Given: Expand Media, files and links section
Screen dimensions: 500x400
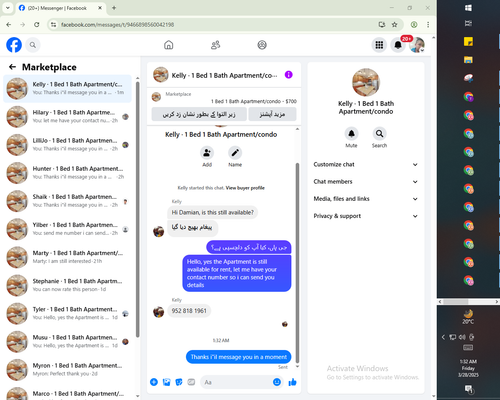Looking at the screenshot, I should tap(366, 199).
